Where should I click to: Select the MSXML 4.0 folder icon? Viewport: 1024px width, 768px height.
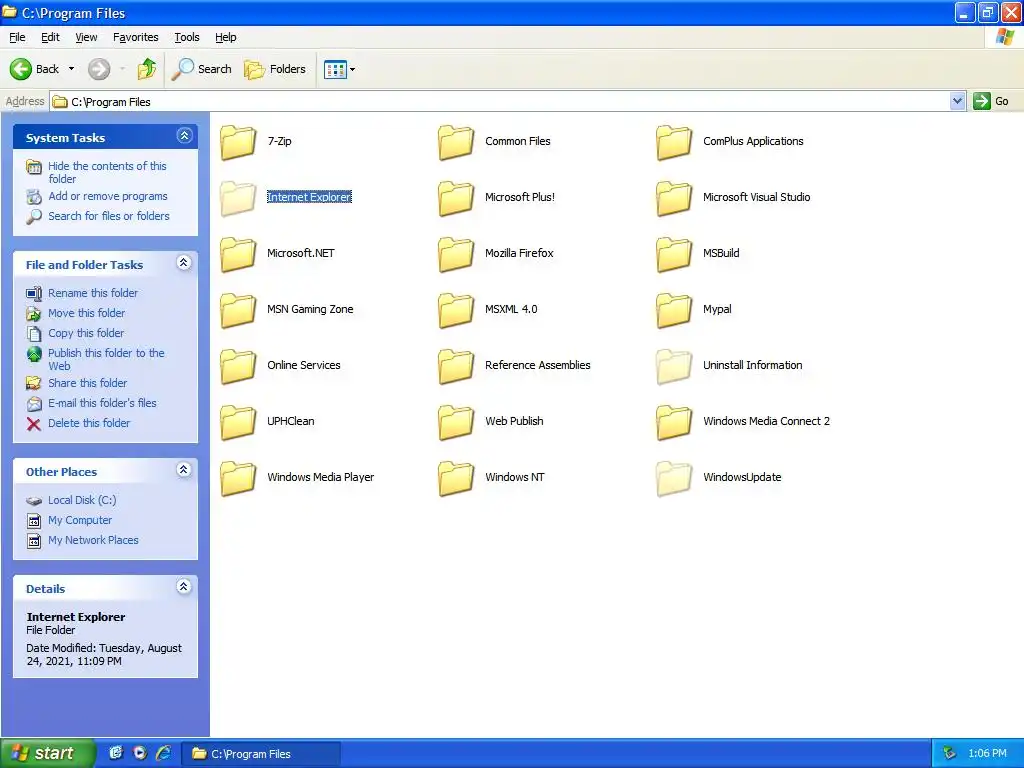pos(456,310)
